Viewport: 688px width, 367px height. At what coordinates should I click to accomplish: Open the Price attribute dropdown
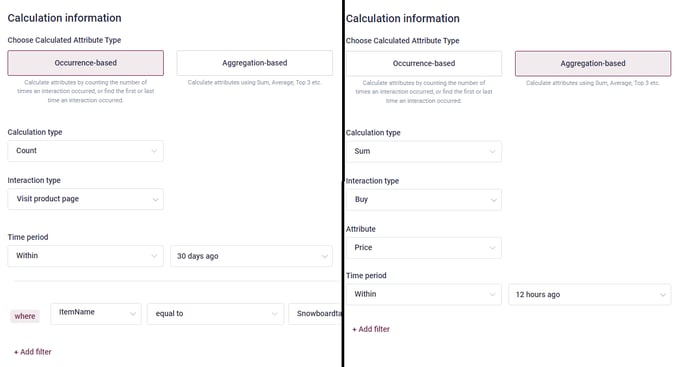[424, 248]
